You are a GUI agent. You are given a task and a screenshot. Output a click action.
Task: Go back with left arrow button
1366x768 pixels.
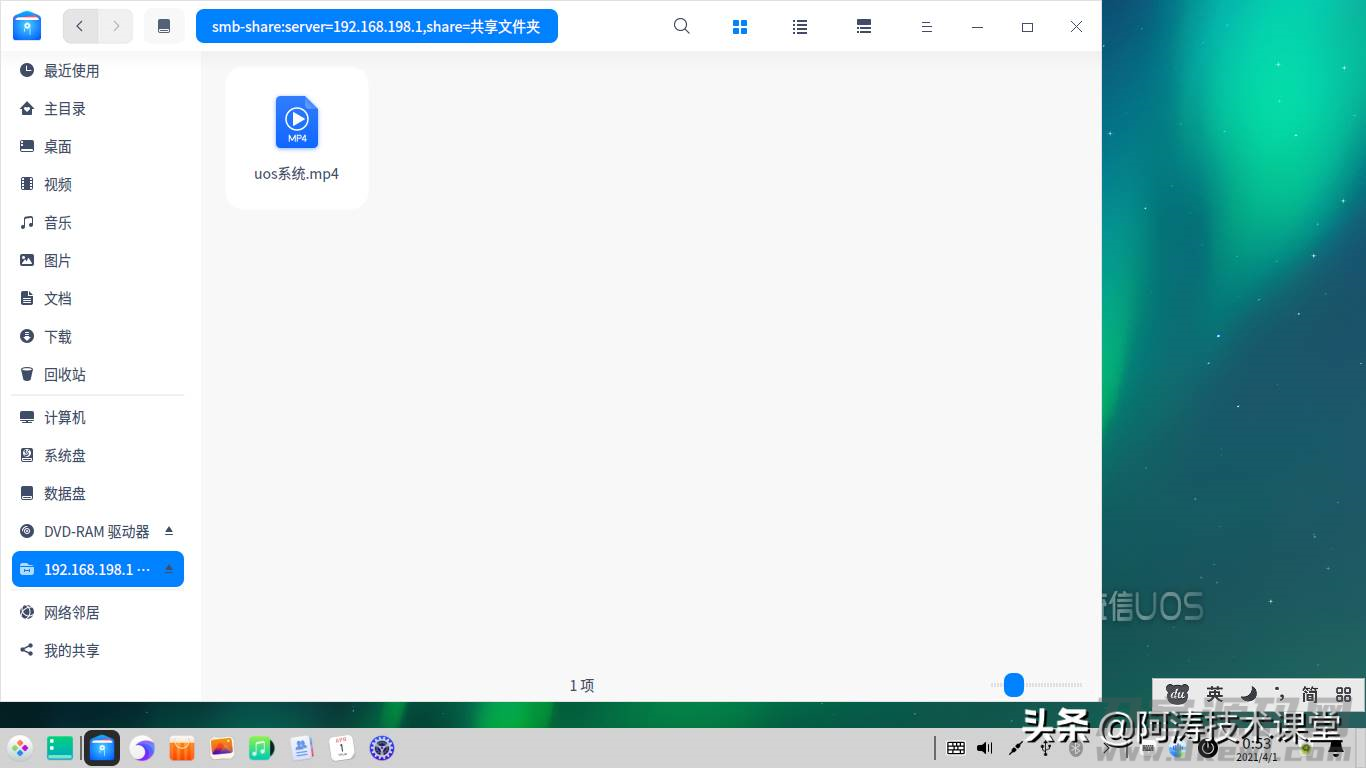(80, 26)
